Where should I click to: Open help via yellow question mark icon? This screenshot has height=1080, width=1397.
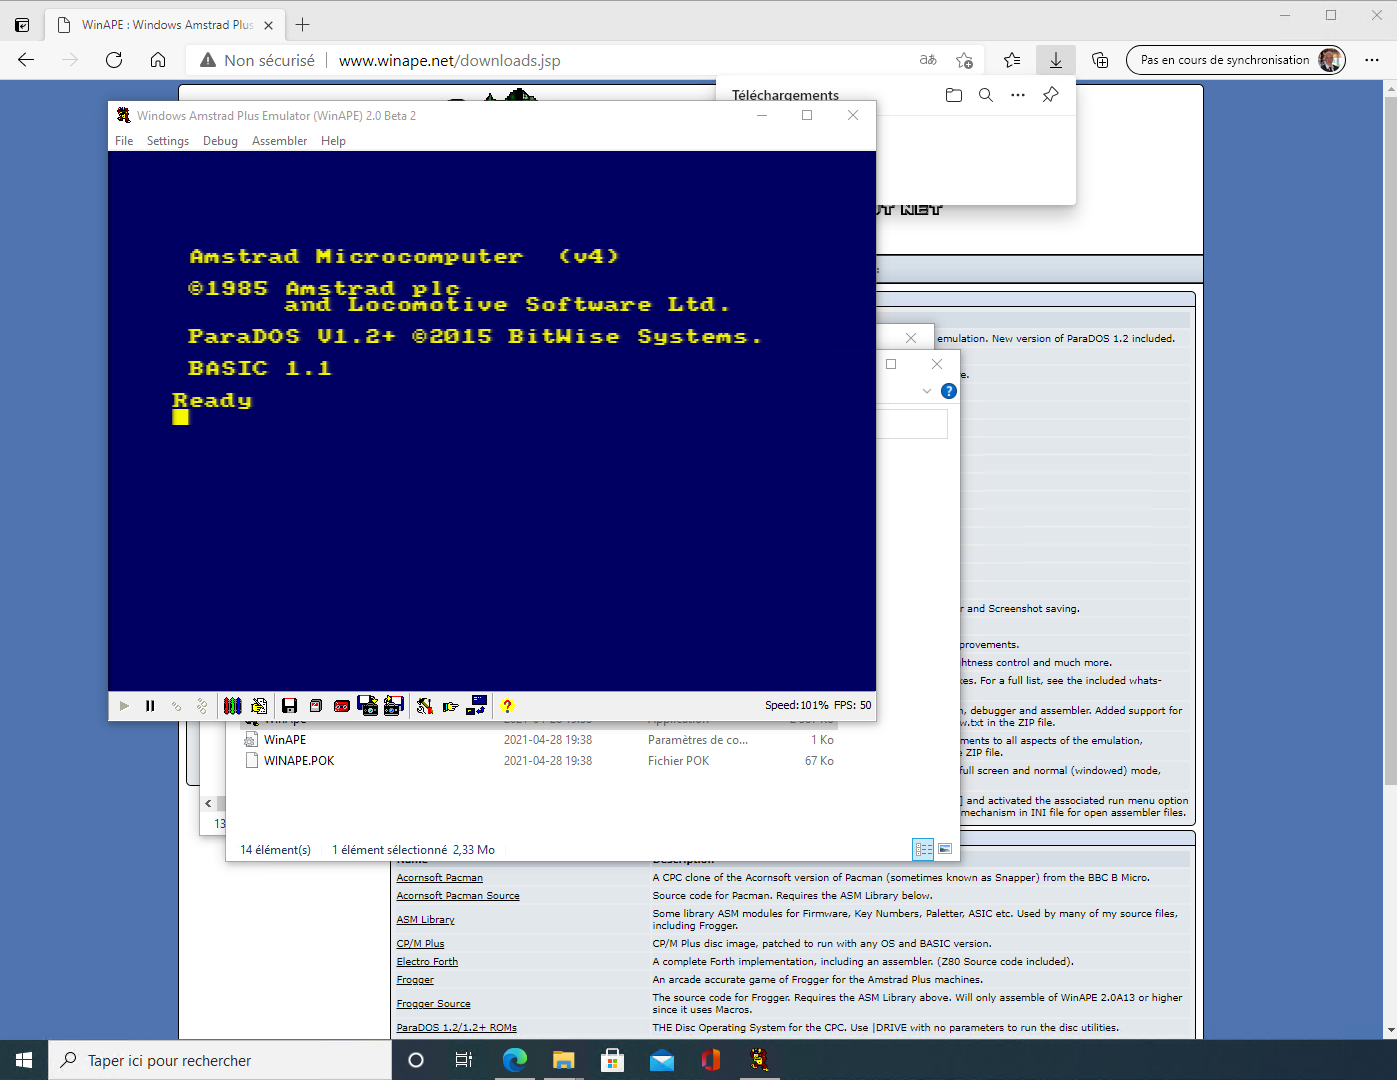click(x=507, y=706)
